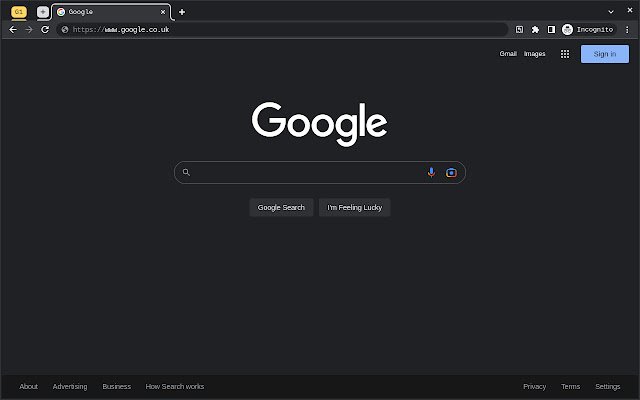The height and width of the screenshot is (400, 640).
Task: Click the screenshot capture icon in toolbar
Action: coord(519,29)
